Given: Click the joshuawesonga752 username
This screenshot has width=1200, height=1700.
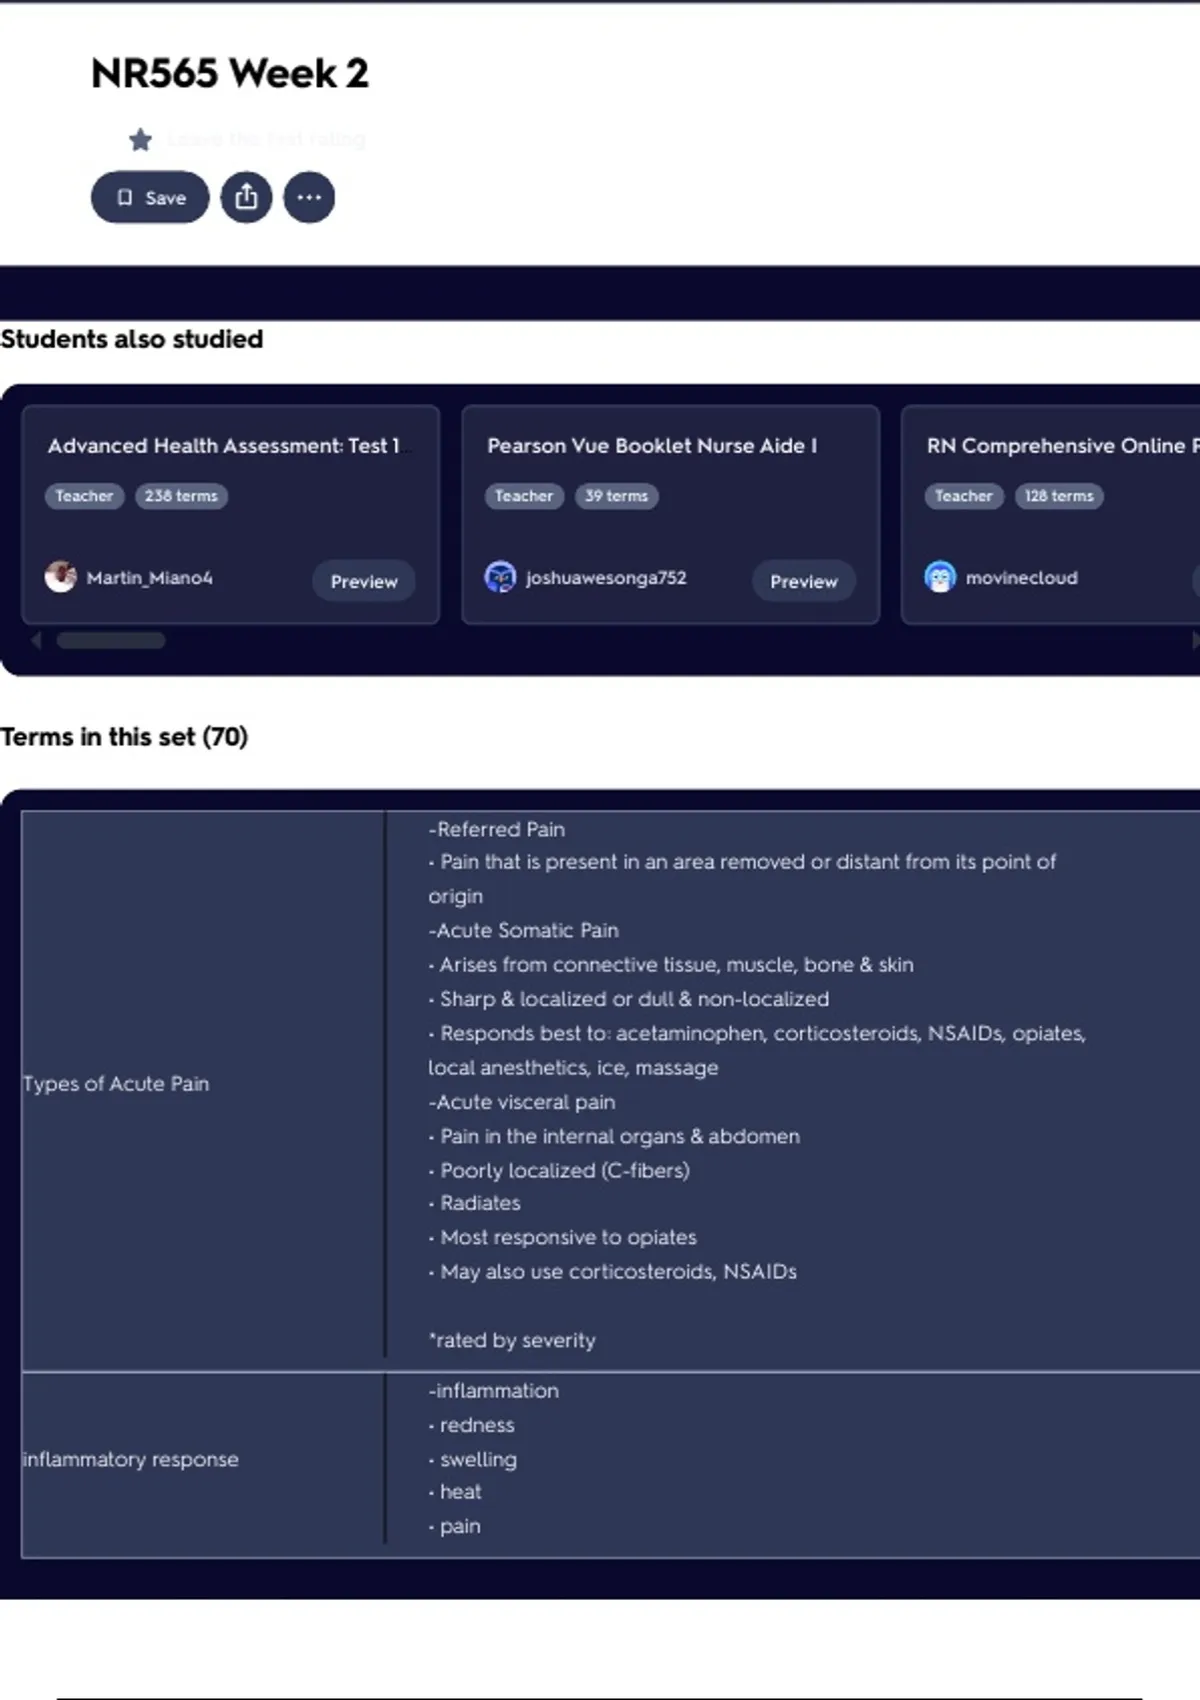Looking at the screenshot, I should coord(606,578).
